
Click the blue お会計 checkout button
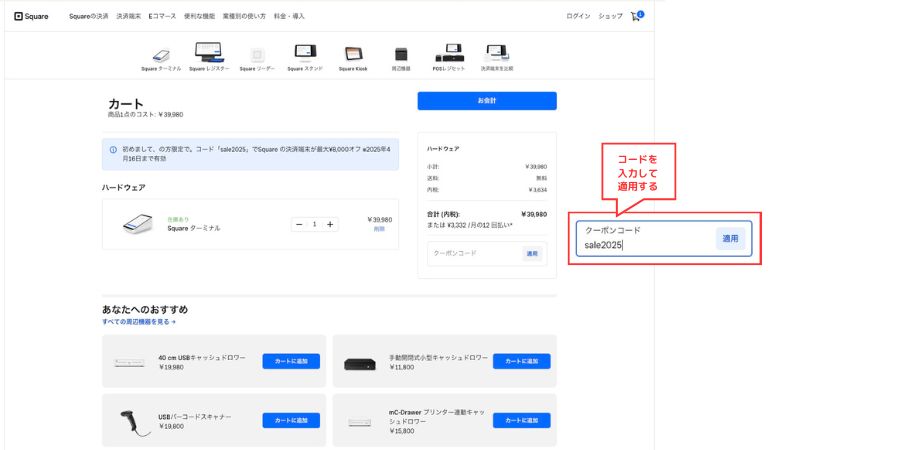[x=487, y=100]
